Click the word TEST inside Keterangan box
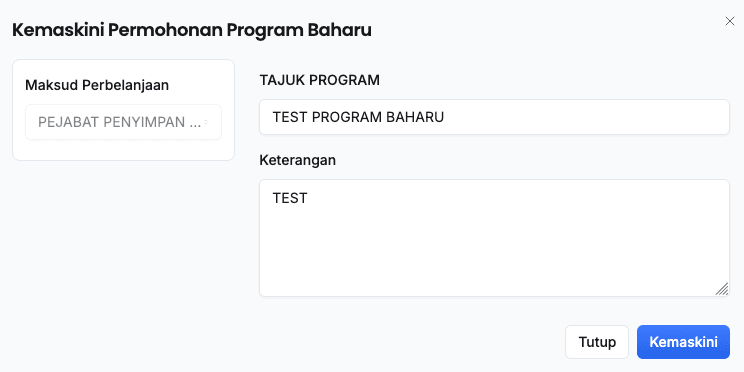 [x=290, y=198]
